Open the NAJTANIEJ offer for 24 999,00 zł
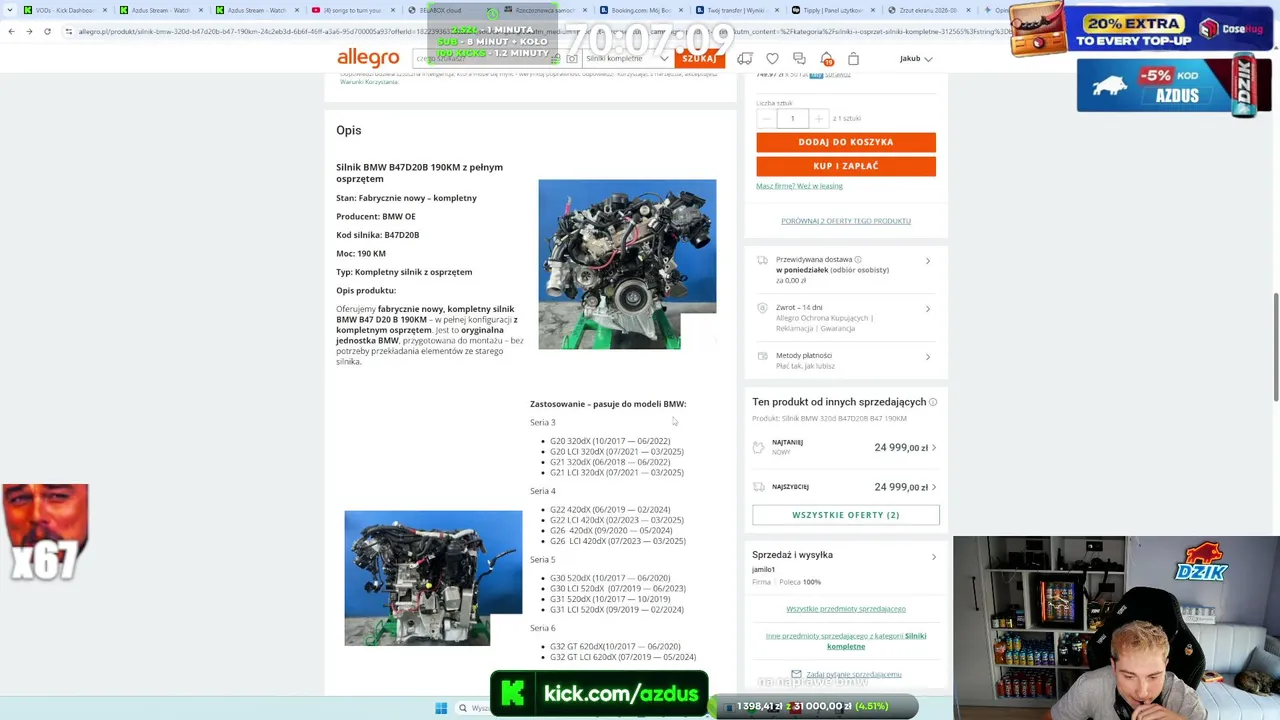 (845, 447)
